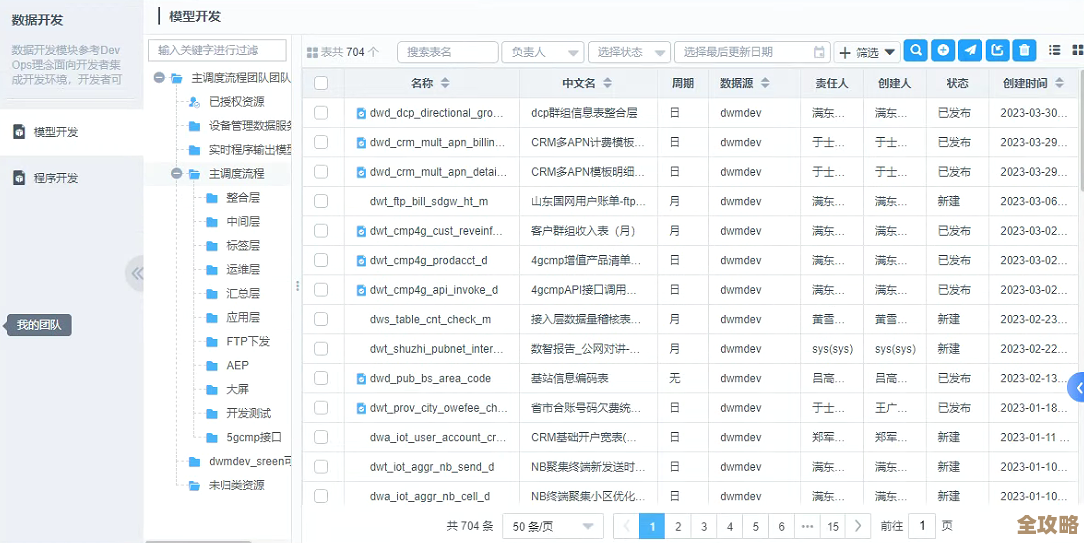This screenshot has height=543, width=1084.
Task: Open the 负责人 dropdown
Action: point(543,52)
